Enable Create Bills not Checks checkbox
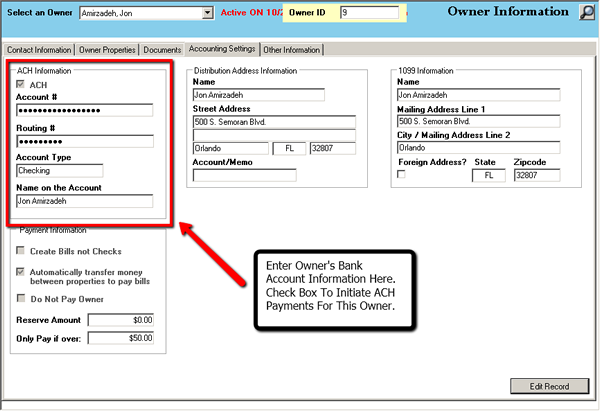Screen dimensions: 600x411 20,251
